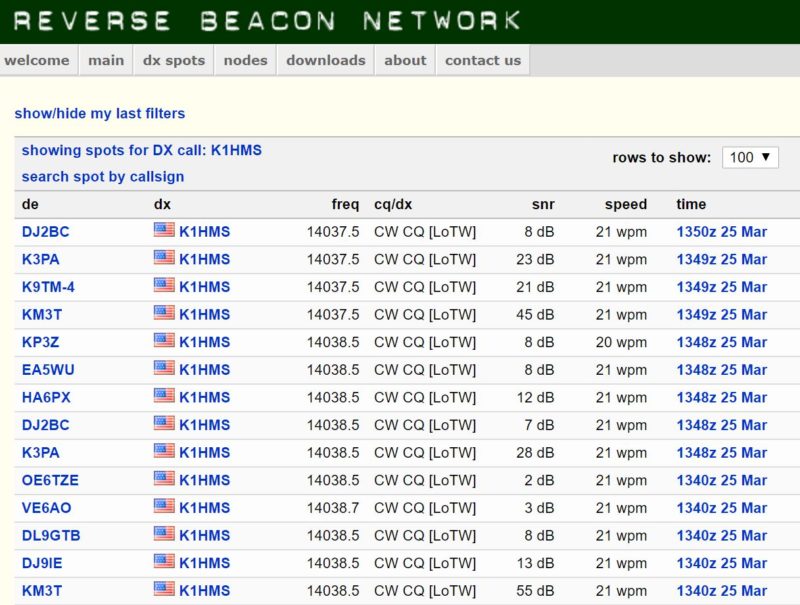Open spotter KM3T in the 45 dB row
The height and width of the screenshot is (605, 800).
pyautogui.click(x=42, y=315)
